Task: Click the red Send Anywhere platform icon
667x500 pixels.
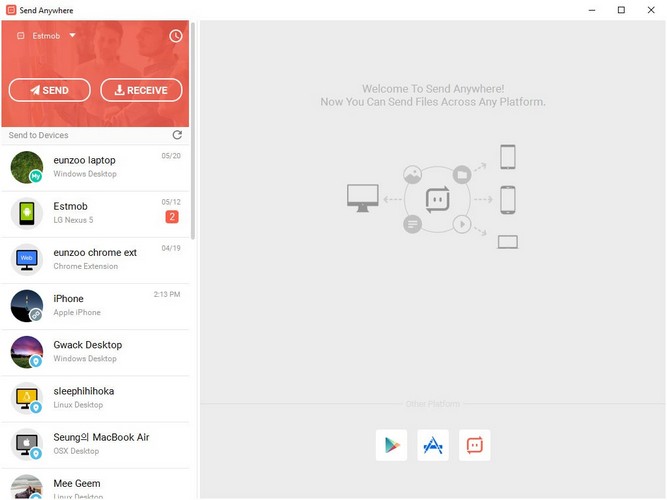Action: click(x=474, y=445)
